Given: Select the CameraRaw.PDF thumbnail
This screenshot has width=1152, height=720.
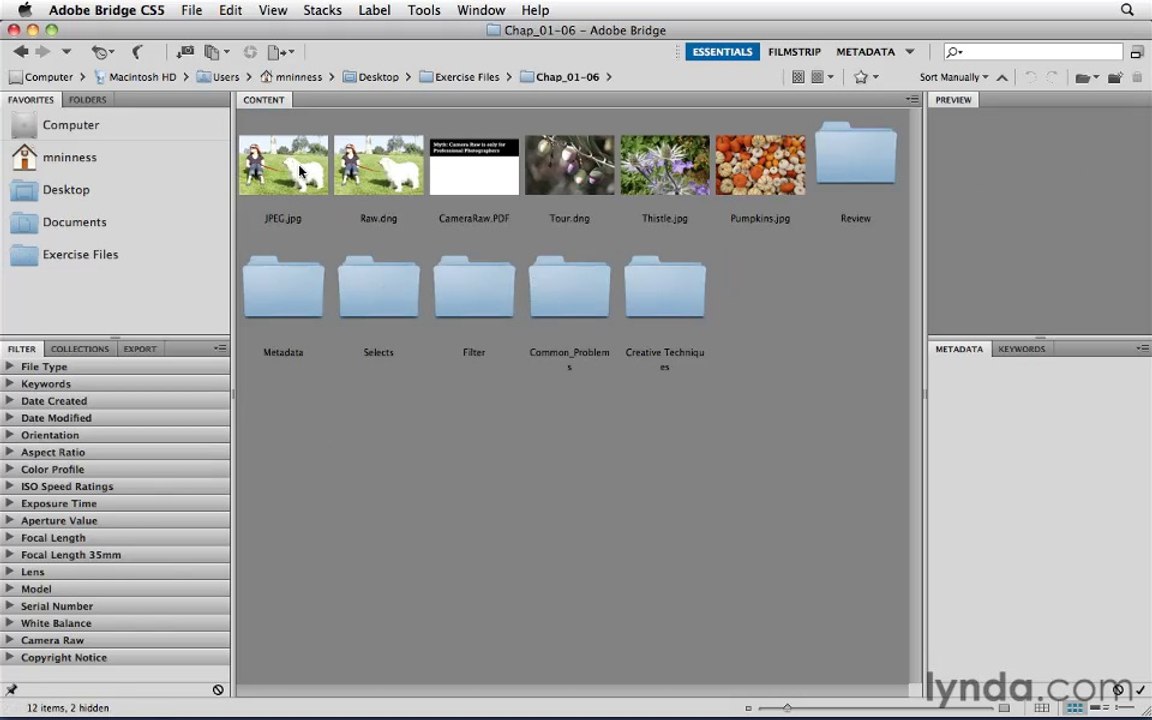Looking at the screenshot, I should click(x=475, y=165).
